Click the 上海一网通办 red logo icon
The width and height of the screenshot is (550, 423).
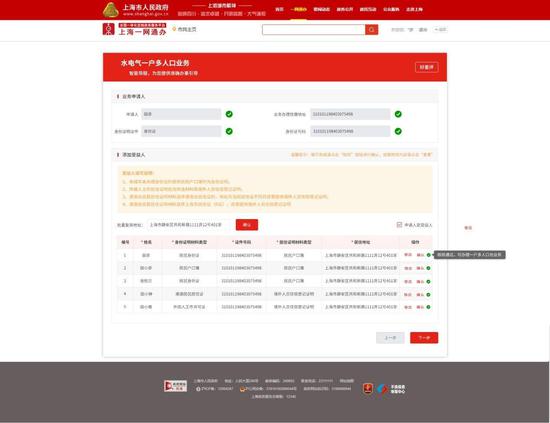[108, 29]
